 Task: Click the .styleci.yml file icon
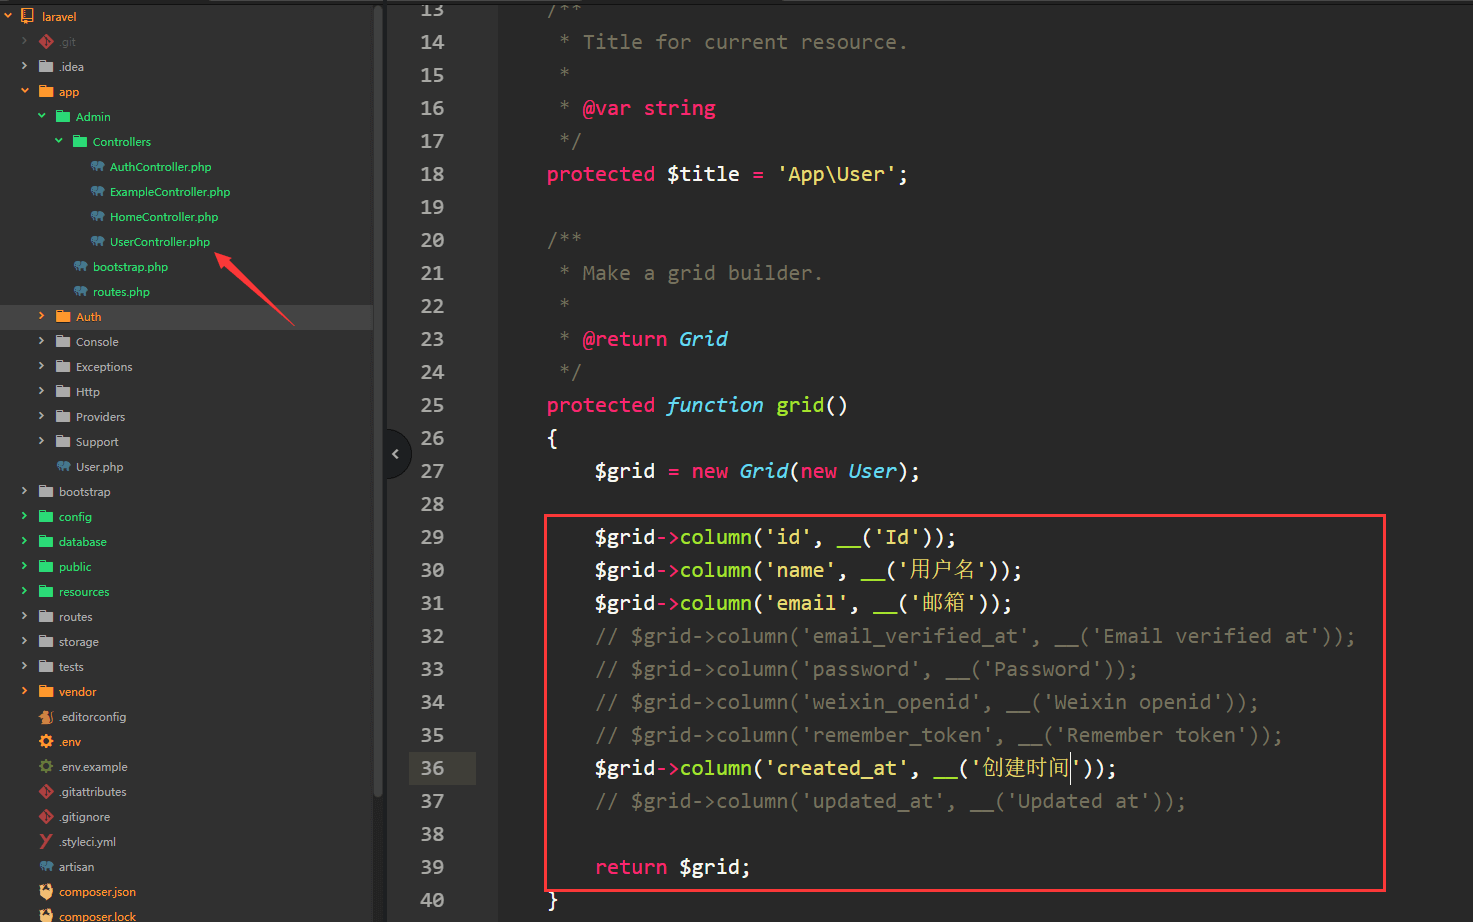coord(46,842)
